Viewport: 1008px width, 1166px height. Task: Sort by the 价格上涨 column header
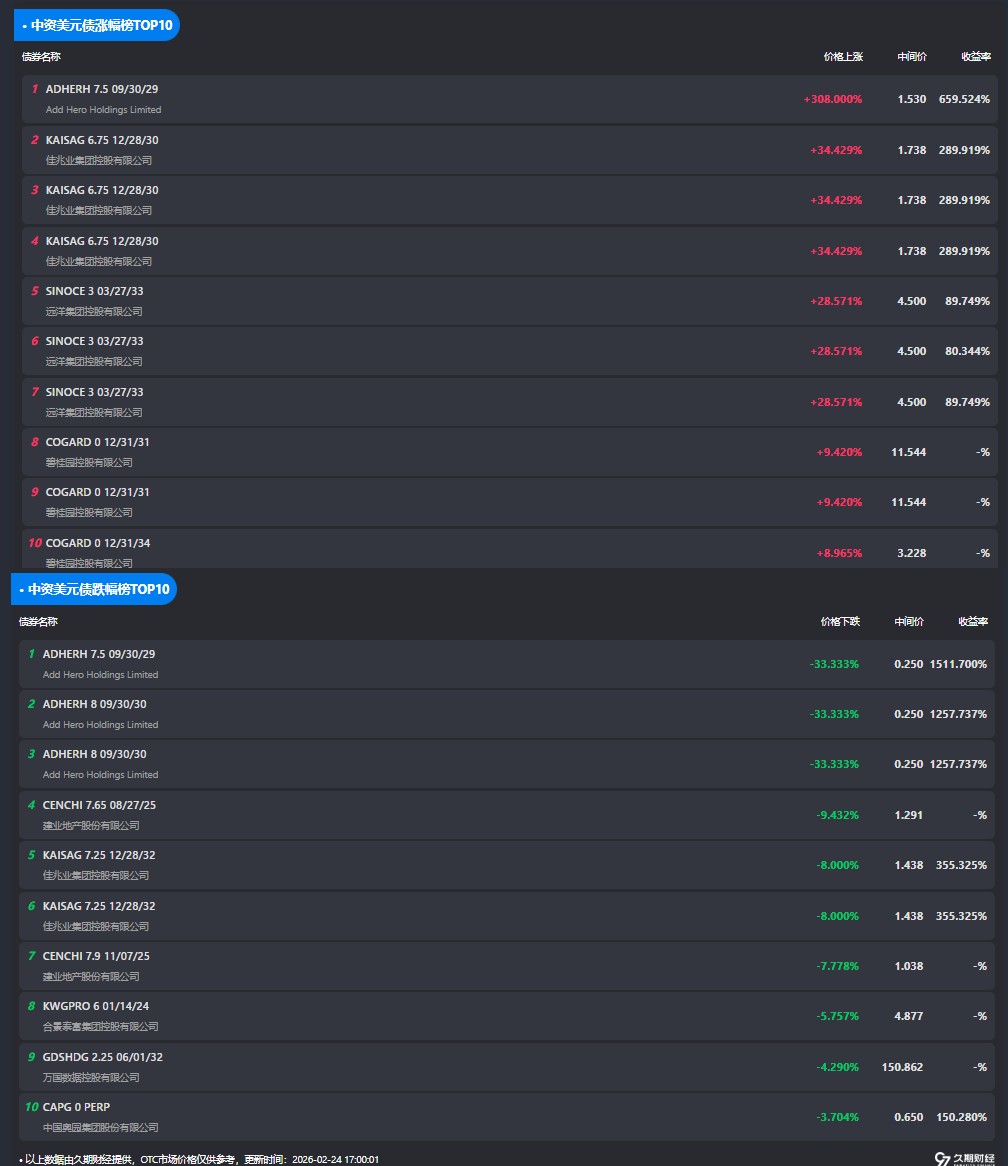[x=842, y=57]
